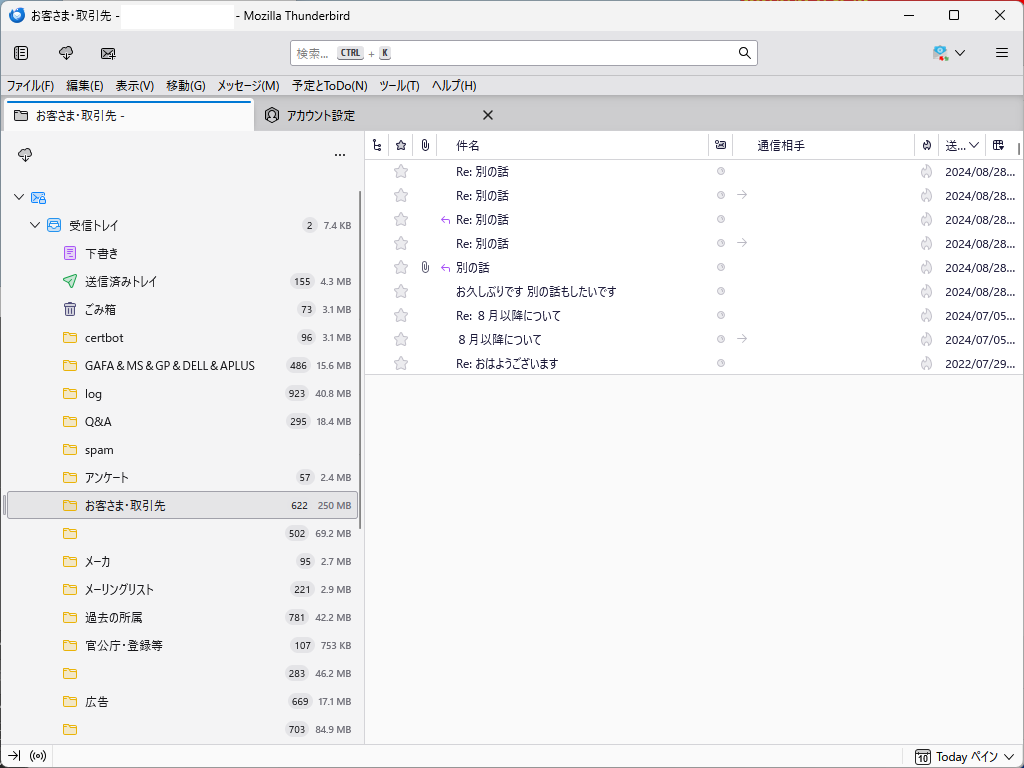Viewport: 1024px width, 768px height.
Task: Mark お久しぶりです message as junk
Action: point(926,291)
